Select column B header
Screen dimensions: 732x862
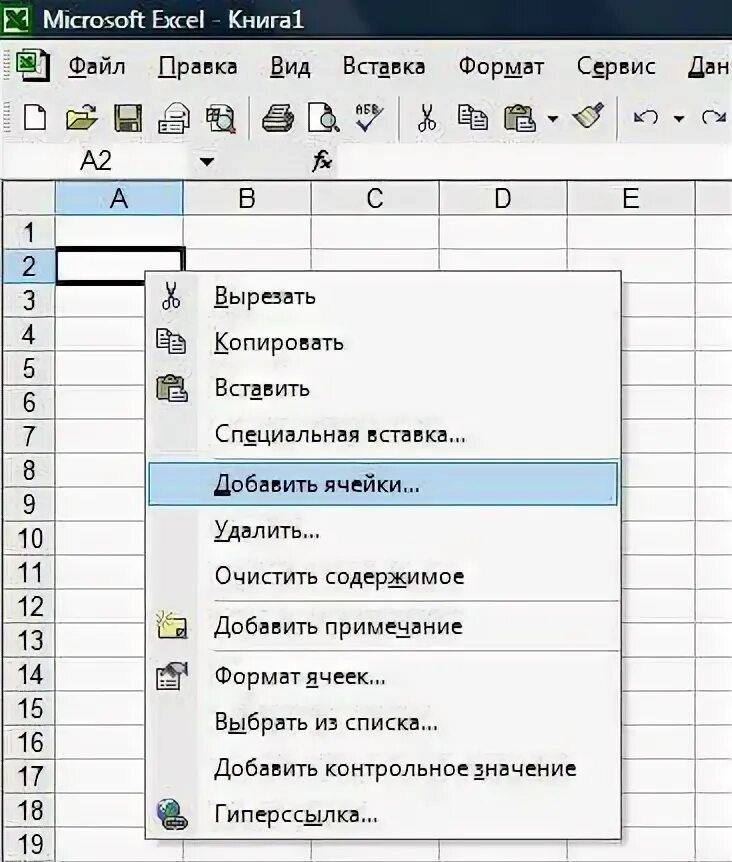(247, 198)
